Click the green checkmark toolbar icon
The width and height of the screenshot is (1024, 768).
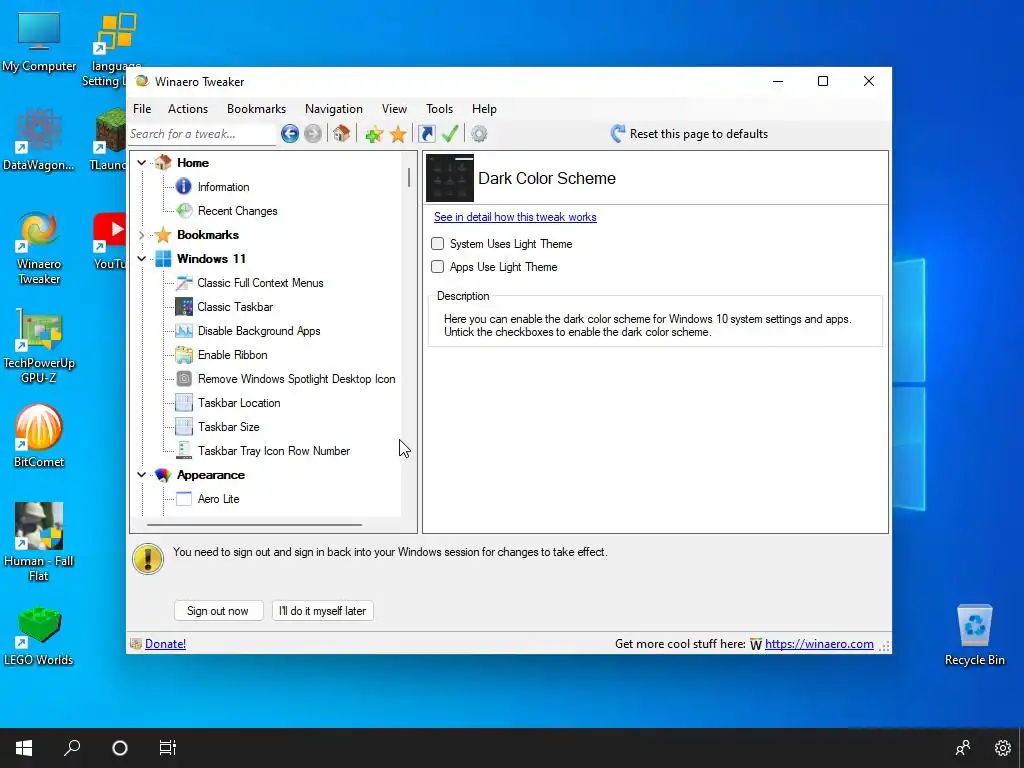pos(450,134)
